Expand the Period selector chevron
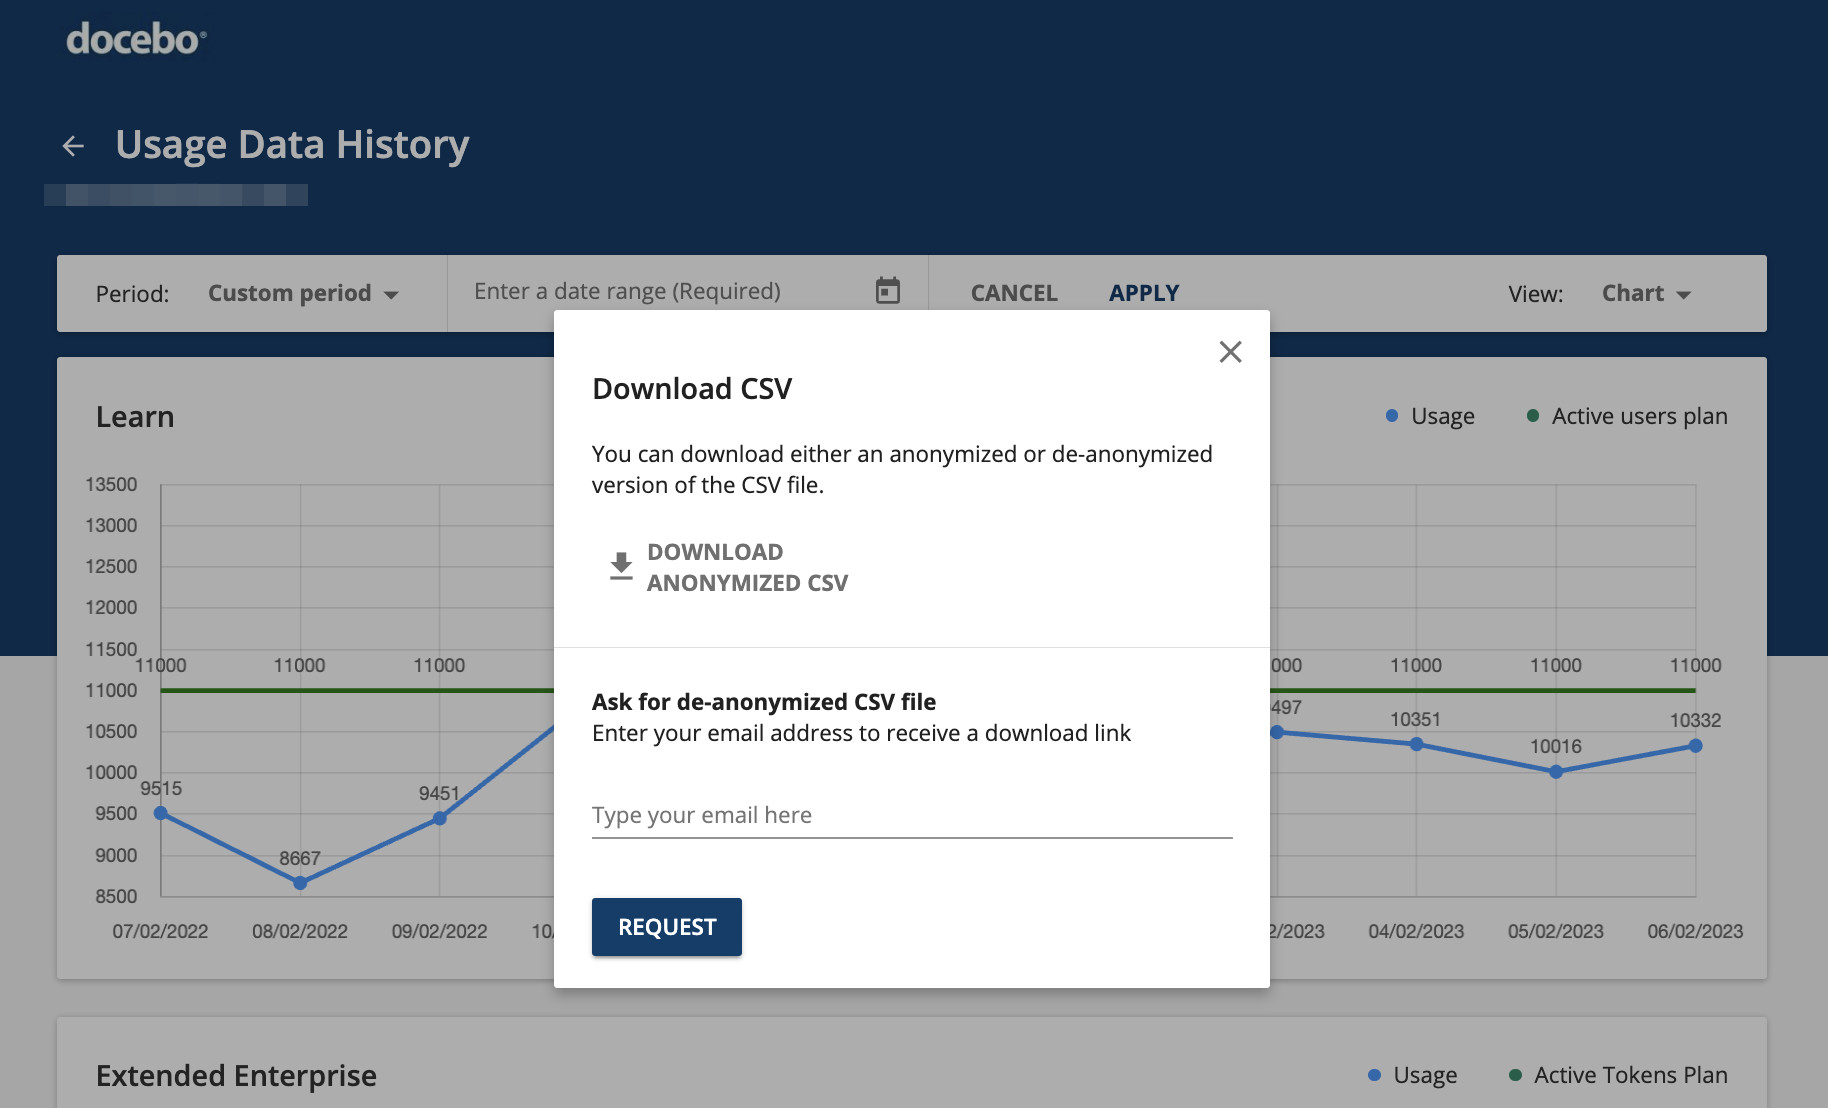The image size is (1828, 1108). (x=393, y=295)
